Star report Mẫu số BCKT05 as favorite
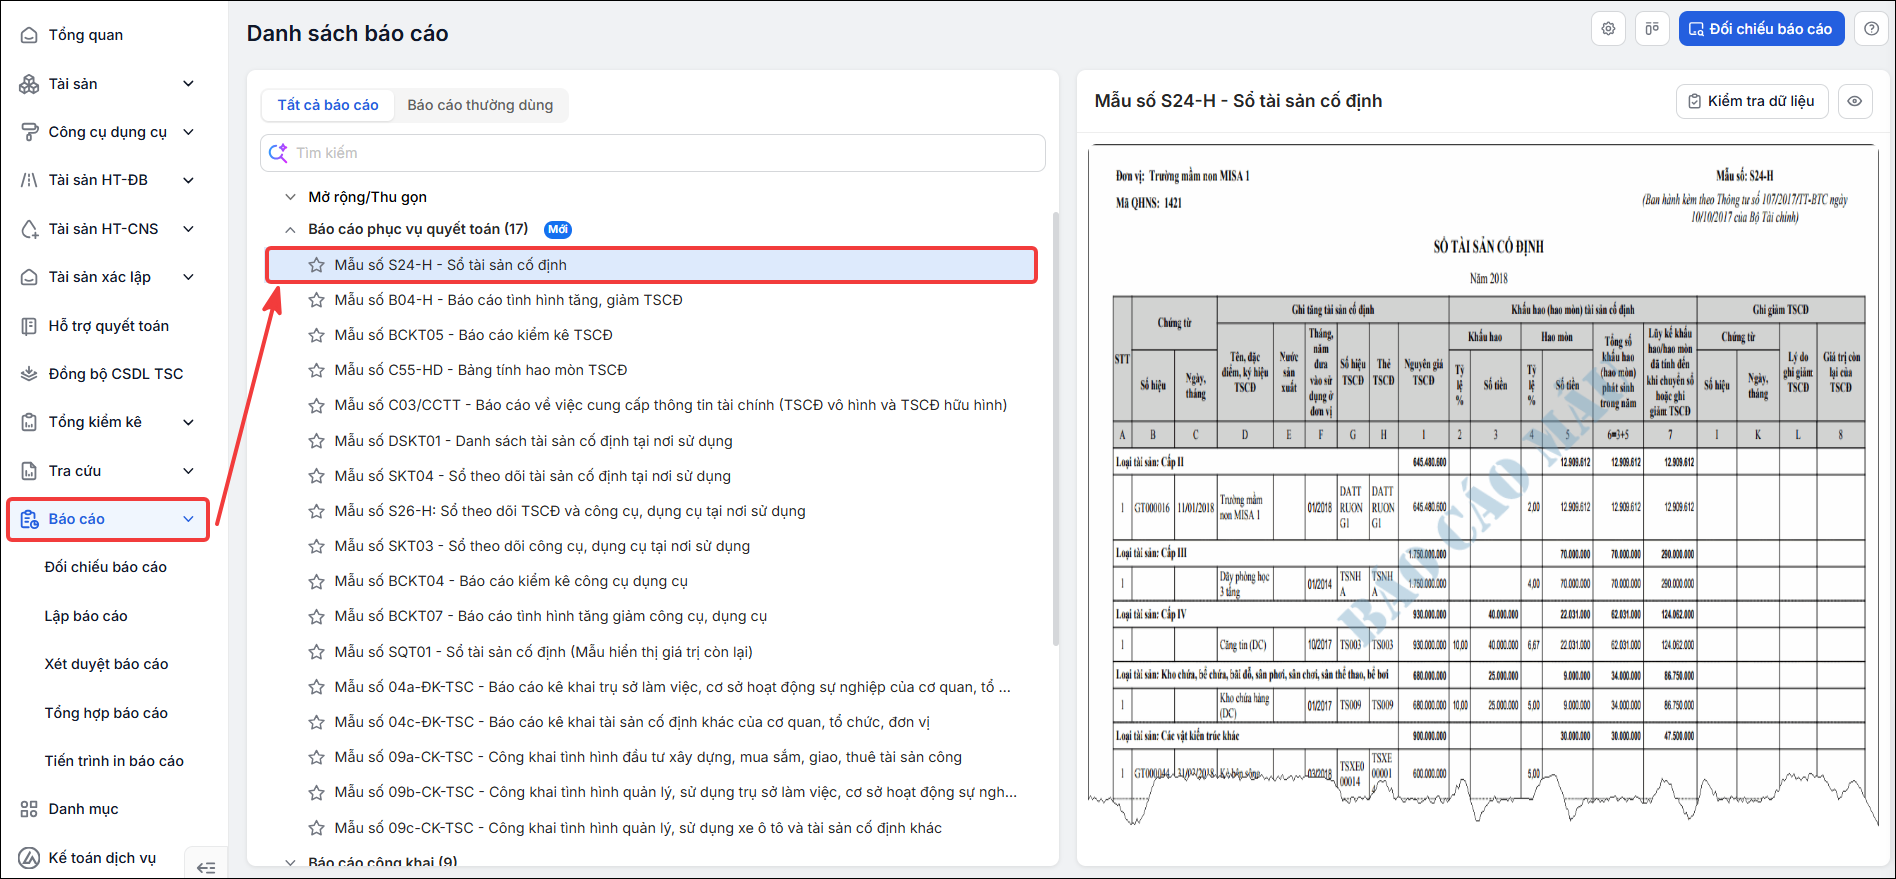The height and width of the screenshot is (879, 1896). 316,335
